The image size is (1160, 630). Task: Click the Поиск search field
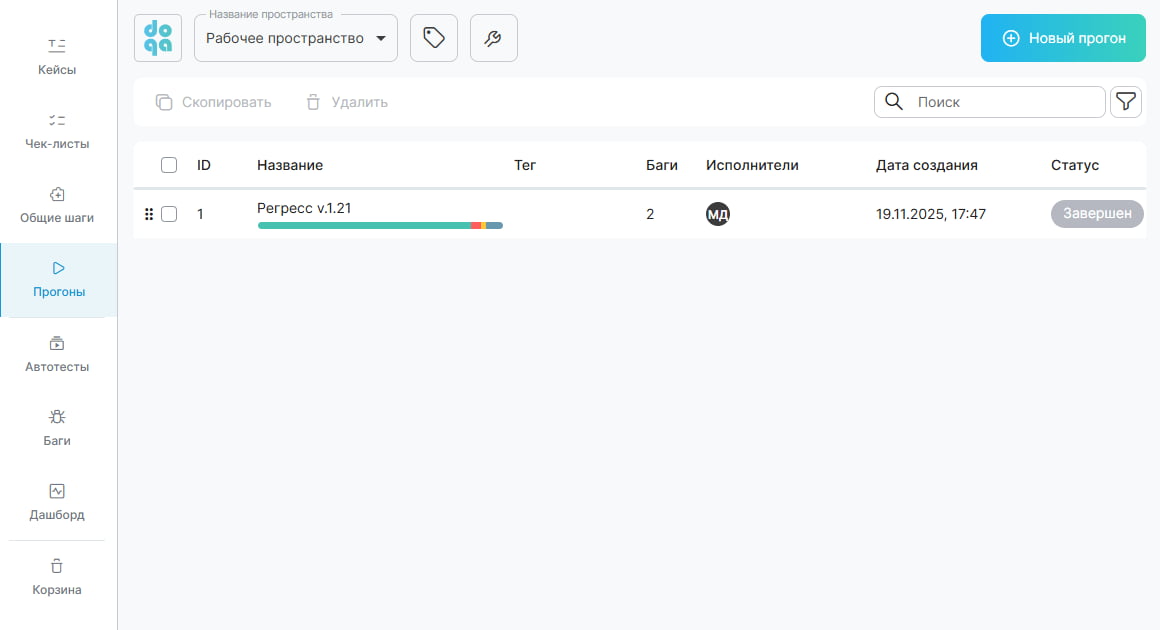pos(1000,102)
